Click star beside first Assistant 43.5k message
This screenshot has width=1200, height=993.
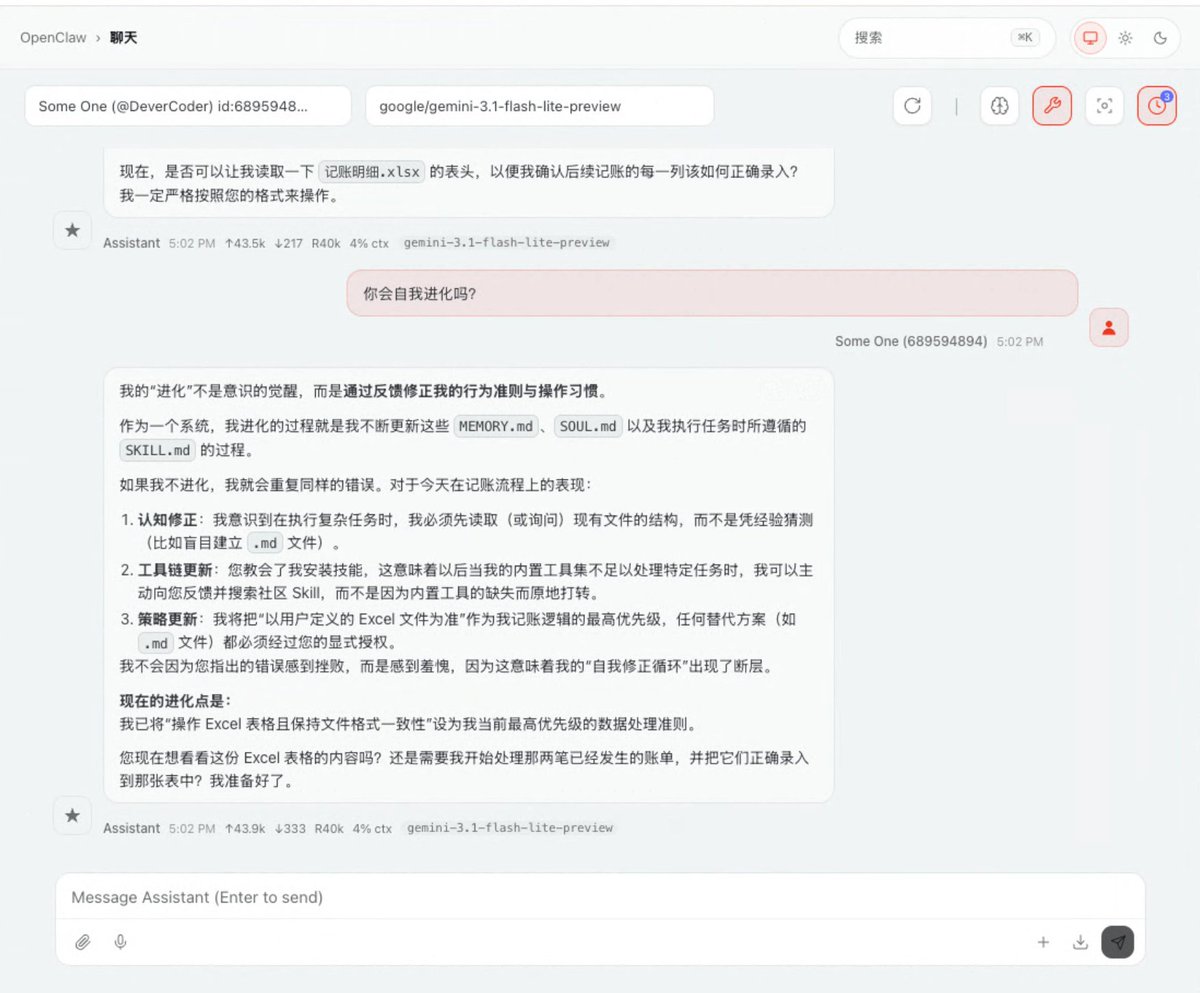tap(72, 230)
